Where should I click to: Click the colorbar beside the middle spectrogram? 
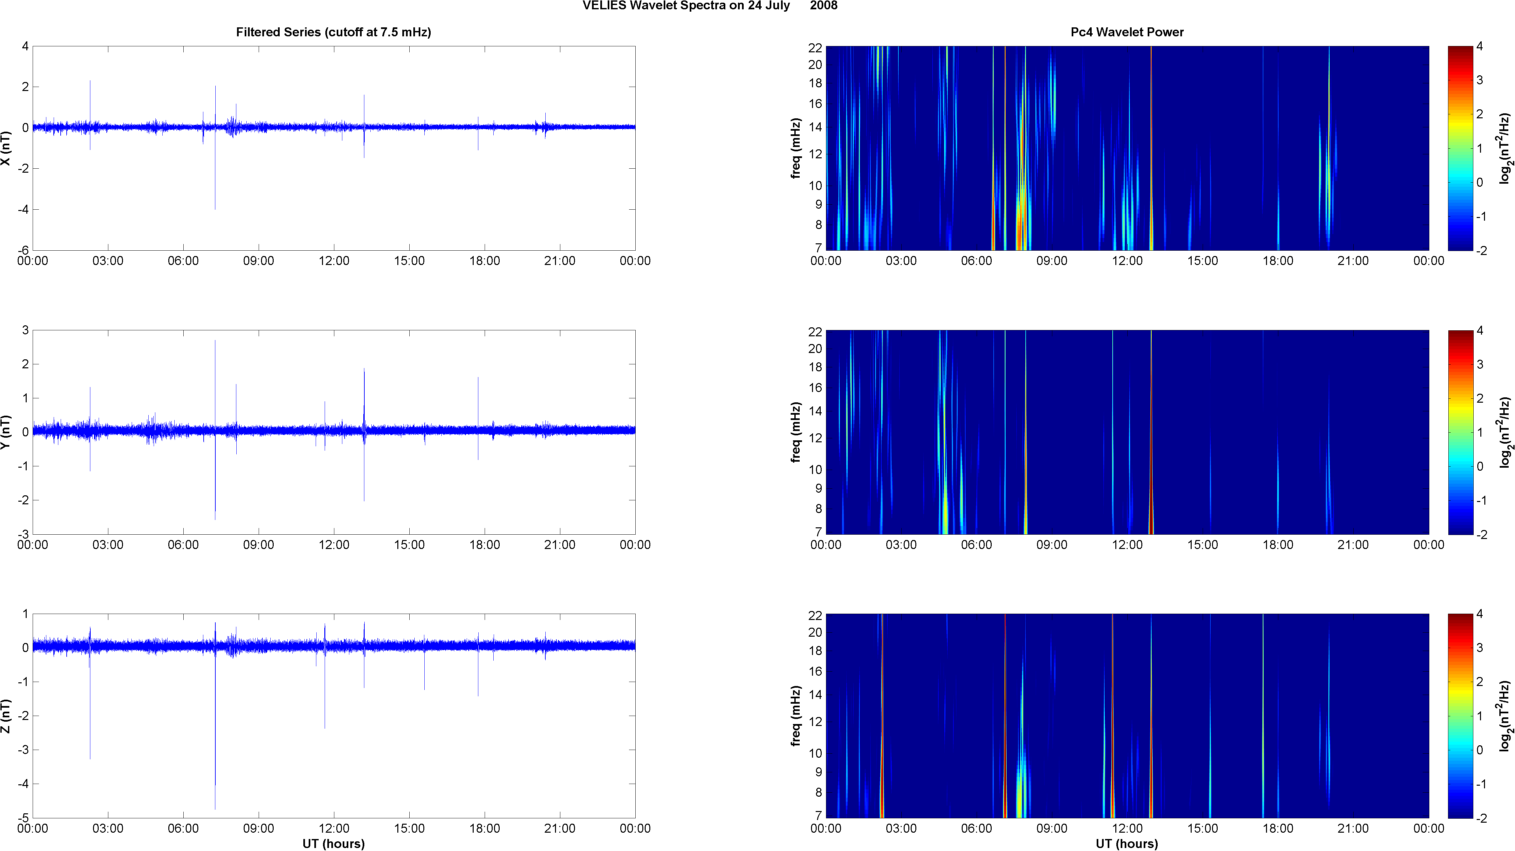click(1460, 432)
